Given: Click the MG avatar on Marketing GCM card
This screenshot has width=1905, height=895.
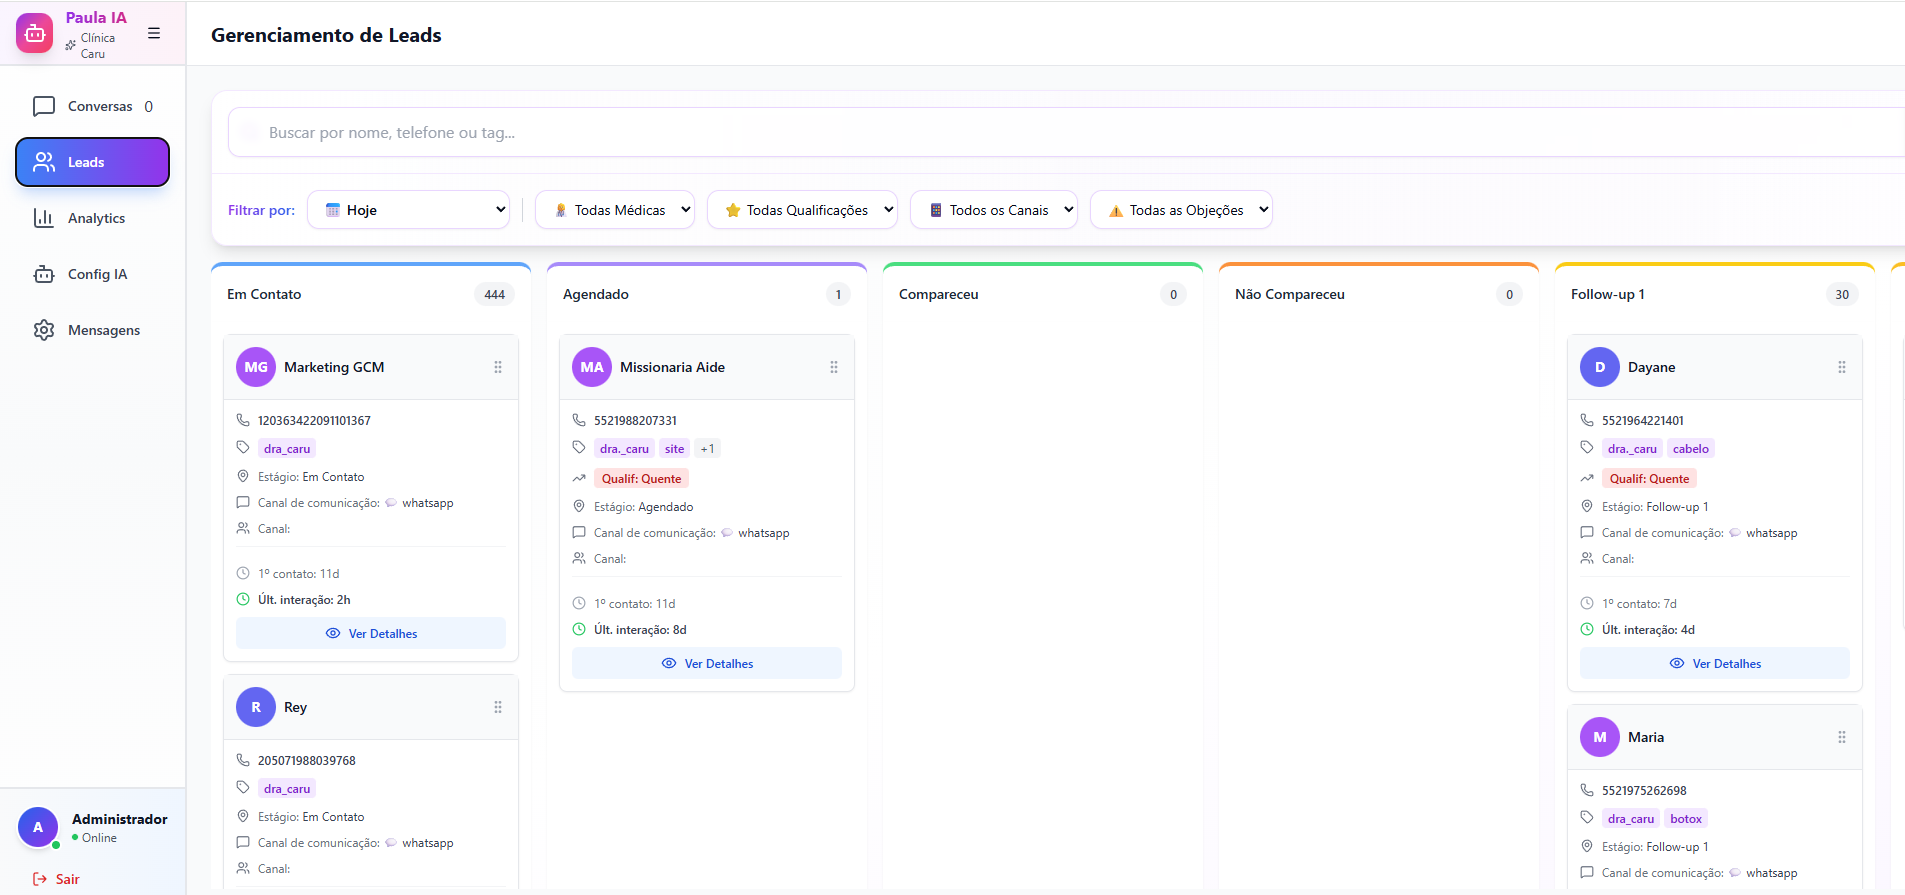Looking at the screenshot, I should (256, 367).
